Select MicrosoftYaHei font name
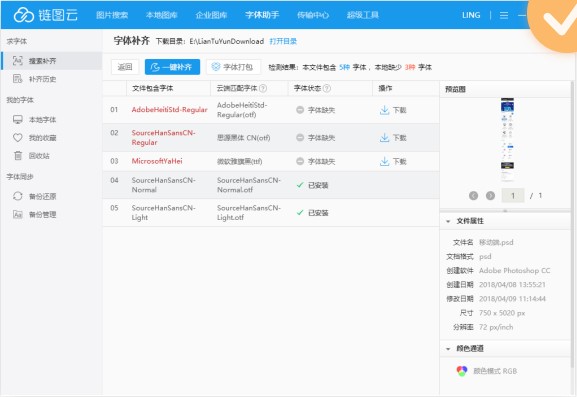The width and height of the screenshot is (577, 397). coord(157,161)
